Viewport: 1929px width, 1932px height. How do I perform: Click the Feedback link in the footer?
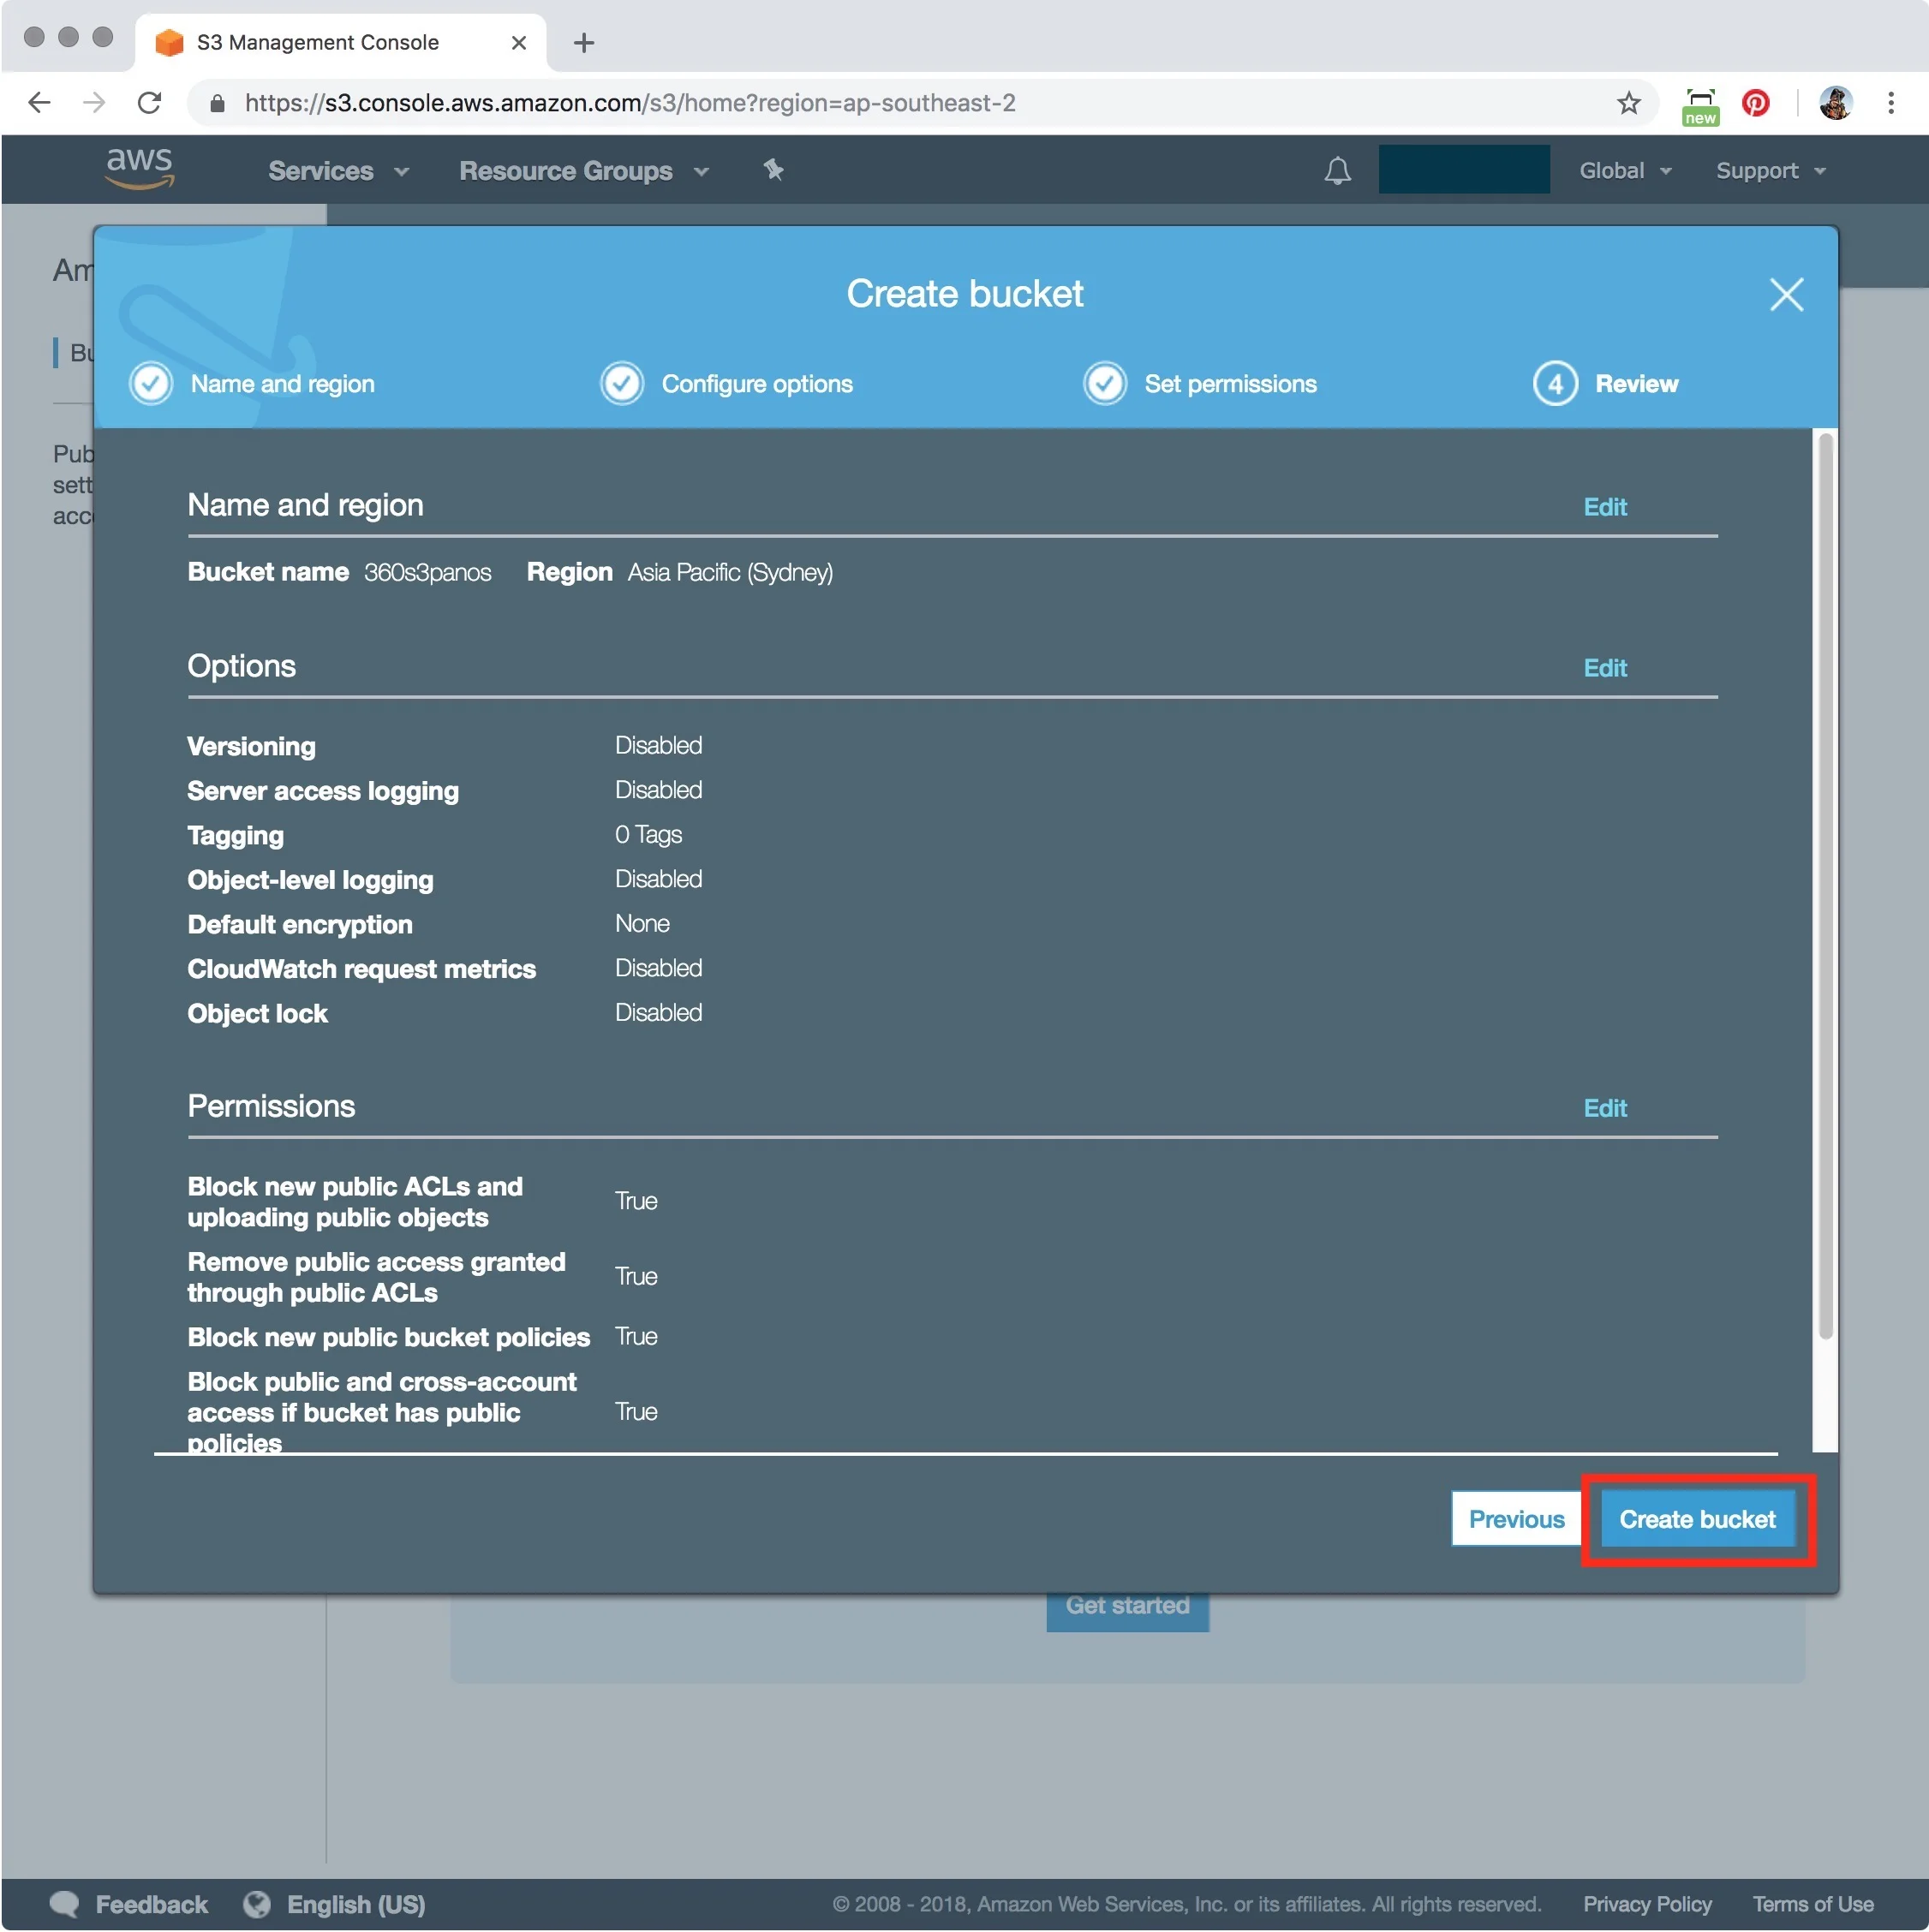151,1904
